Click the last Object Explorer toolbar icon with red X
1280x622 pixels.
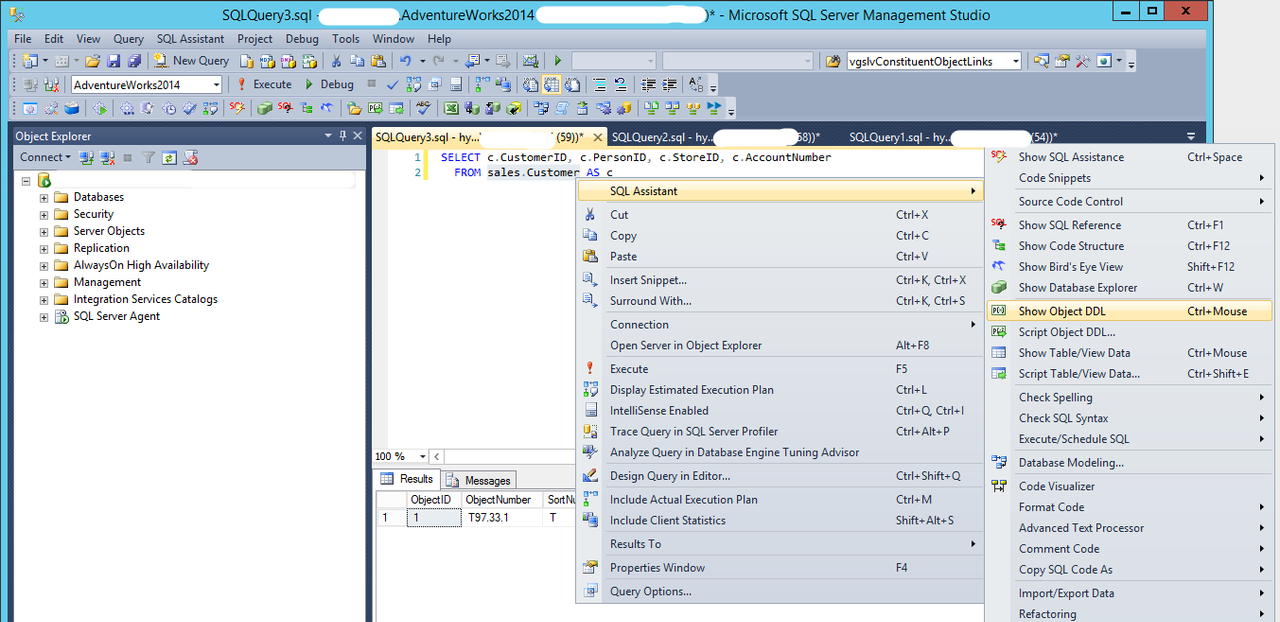click(190, 157)
